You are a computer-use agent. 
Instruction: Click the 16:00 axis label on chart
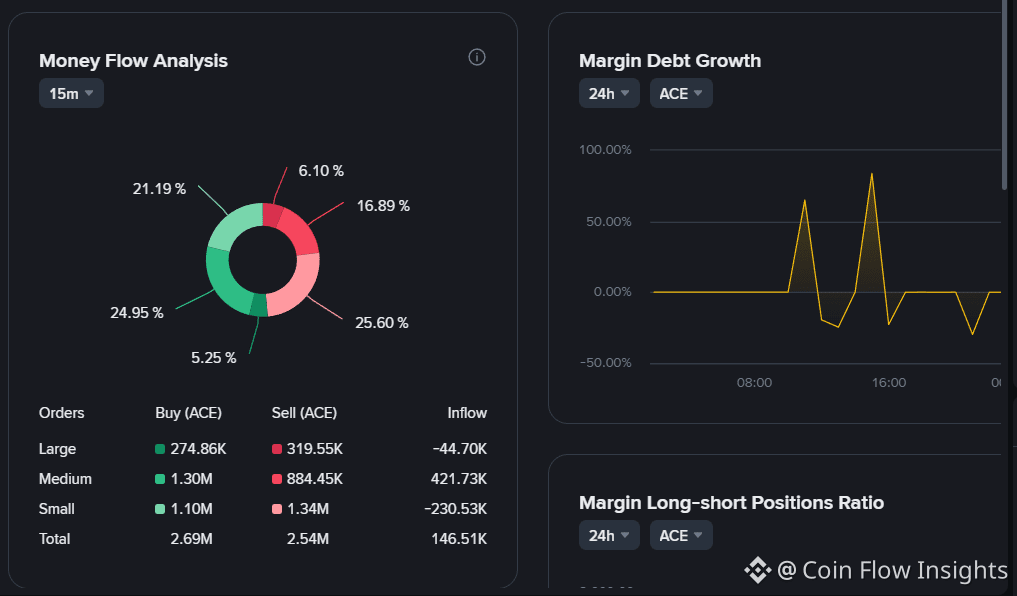tap(889, 383)
